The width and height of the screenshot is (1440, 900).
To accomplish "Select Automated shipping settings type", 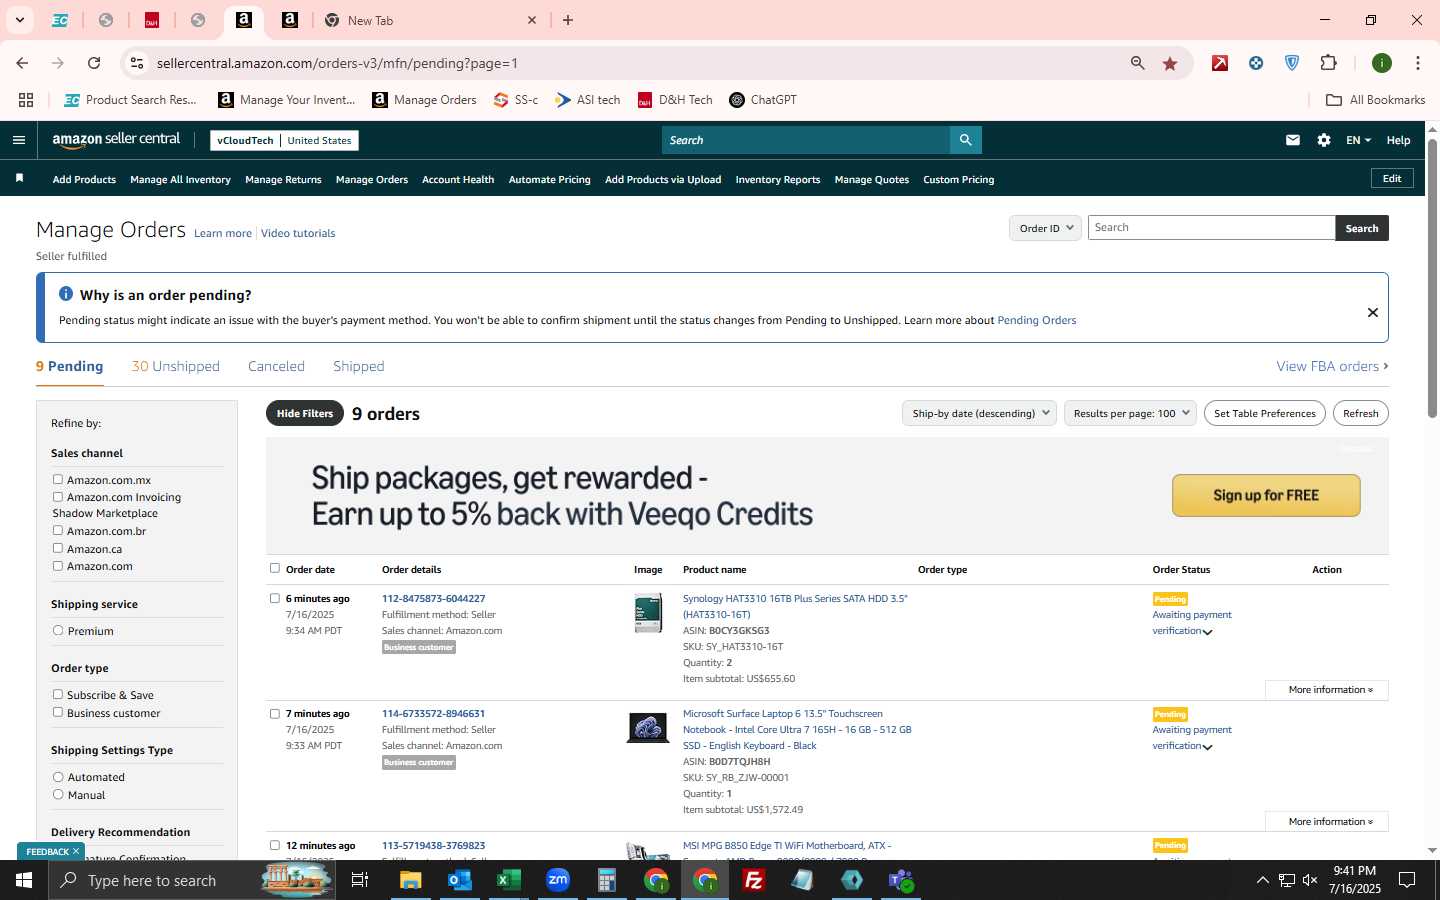I will coord(58,777).
